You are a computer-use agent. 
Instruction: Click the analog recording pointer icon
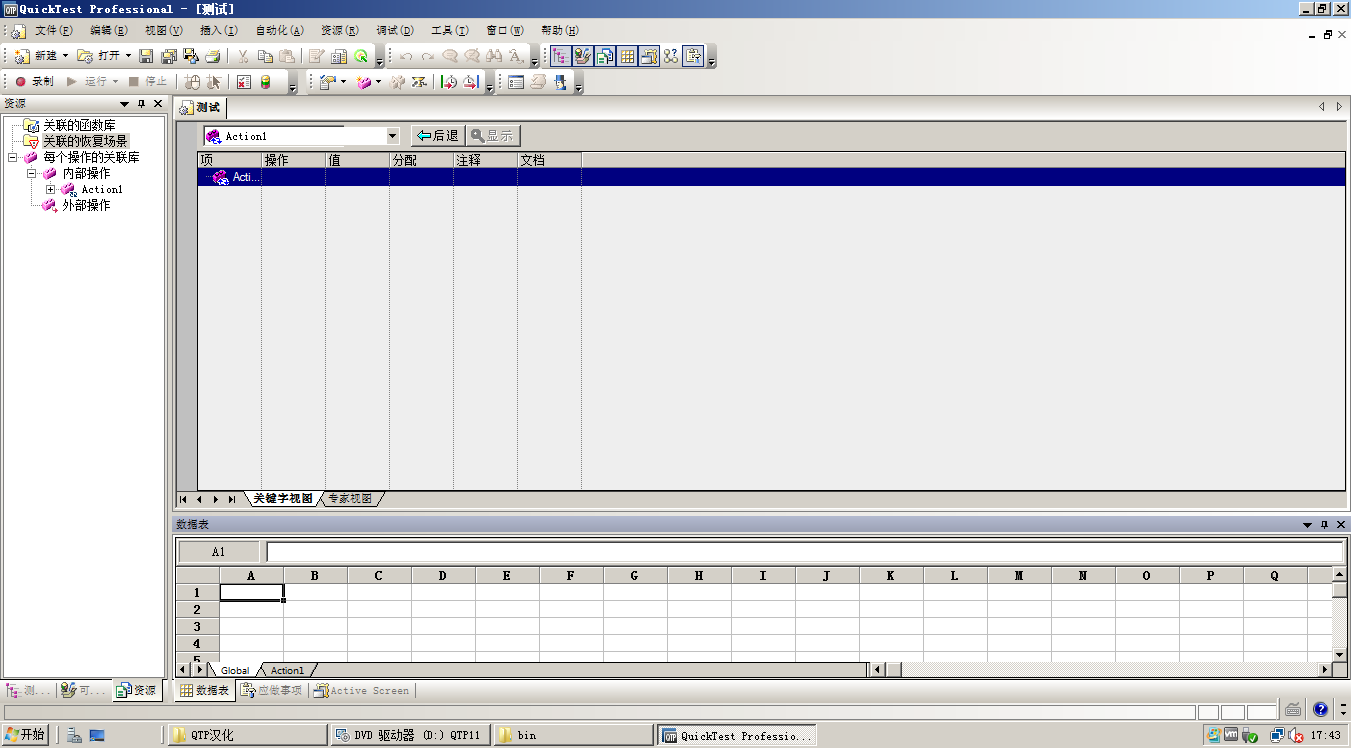pyautogui.click(x=213, y=82)
